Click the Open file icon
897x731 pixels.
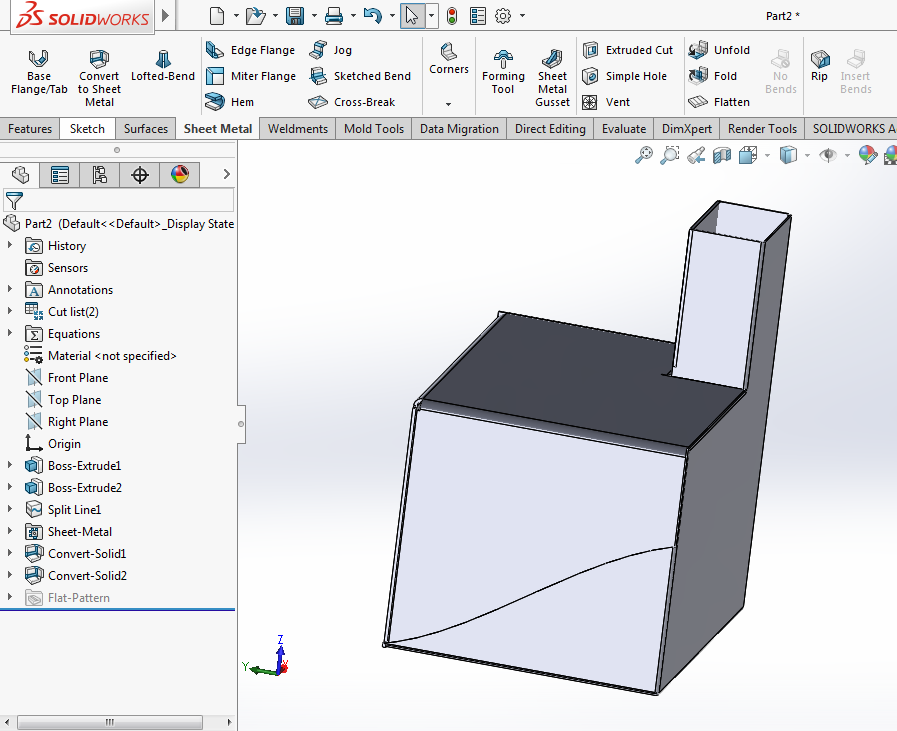(255, 16)
